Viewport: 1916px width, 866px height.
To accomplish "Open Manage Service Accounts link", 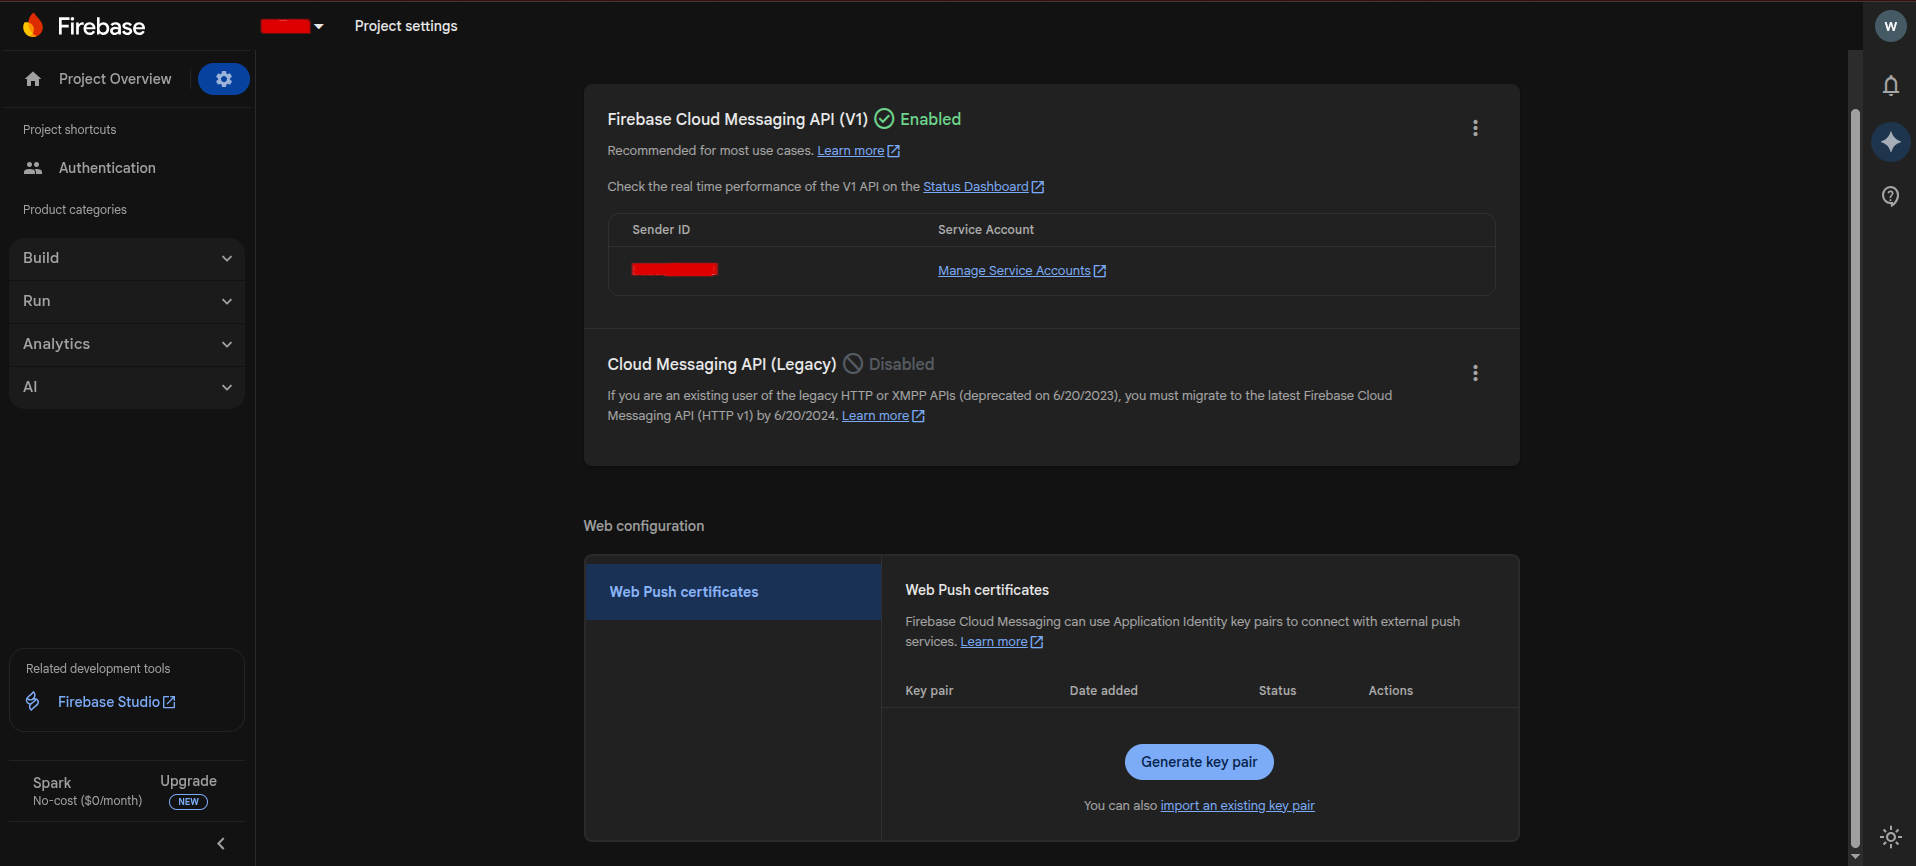I will (1014, 271).
